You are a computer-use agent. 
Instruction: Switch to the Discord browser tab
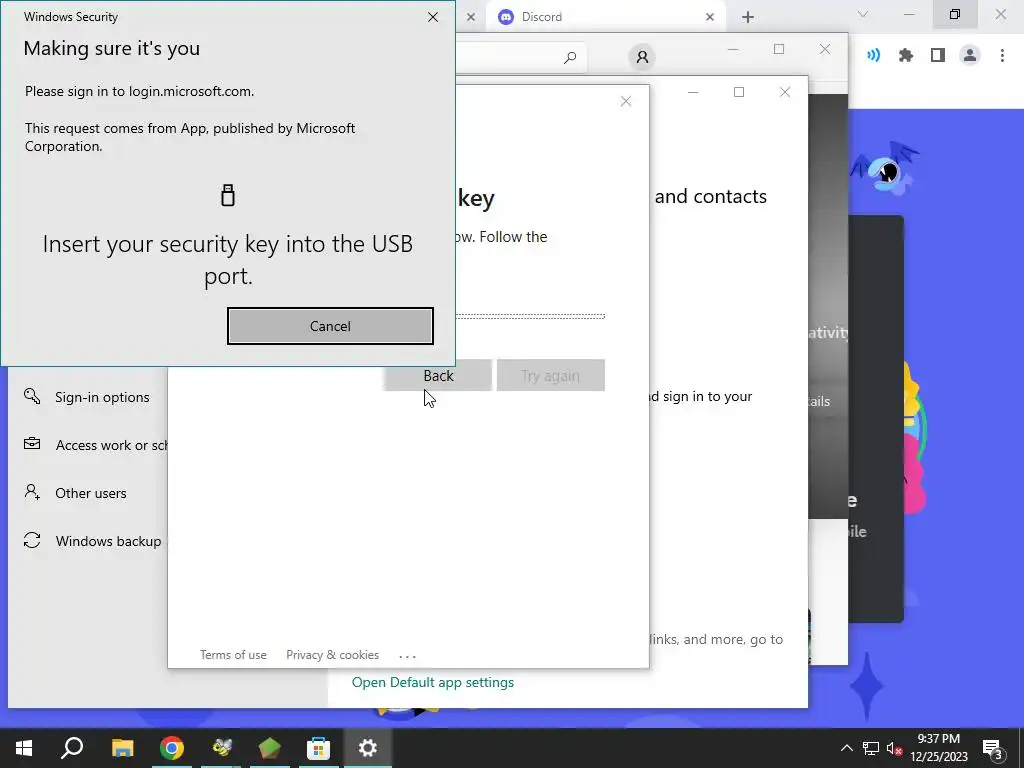[x=605, y=17]
